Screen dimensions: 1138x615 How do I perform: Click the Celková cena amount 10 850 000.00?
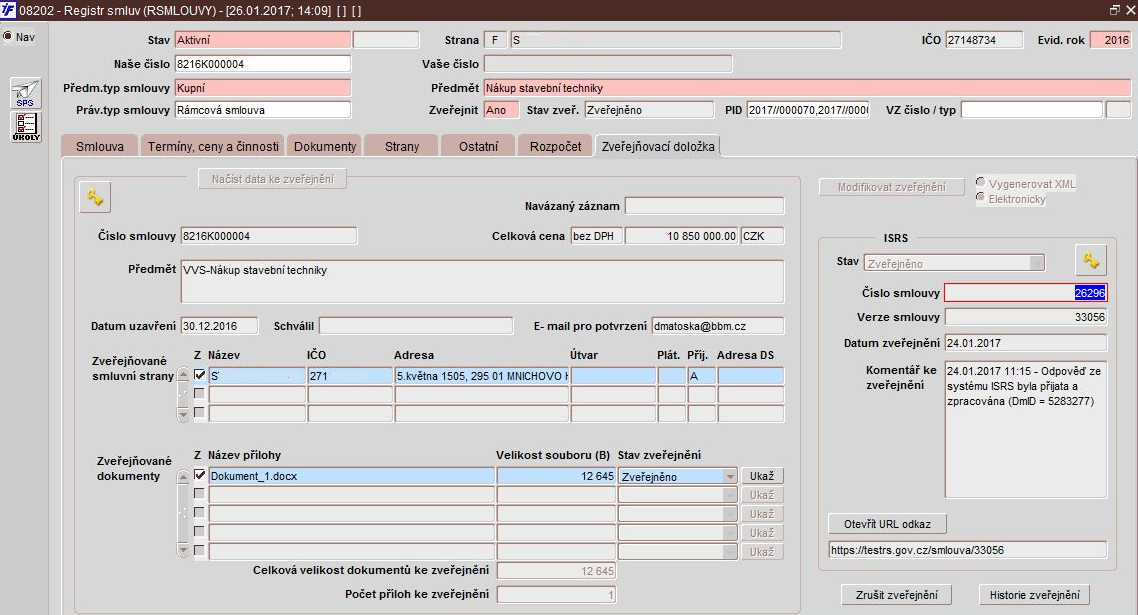click(x=681, y=236)
